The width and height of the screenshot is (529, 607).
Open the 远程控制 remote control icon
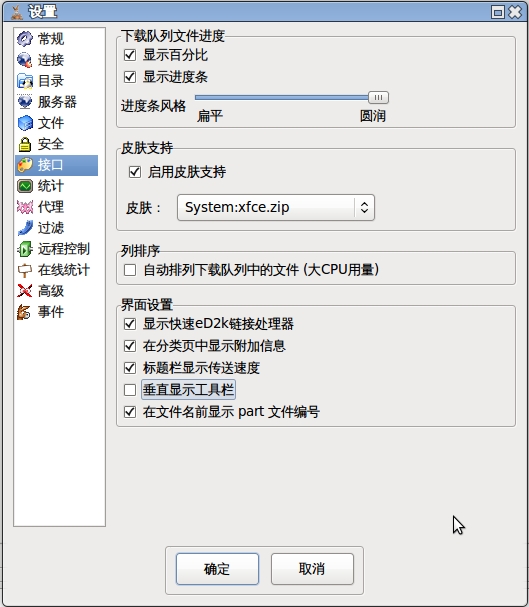[25, 249]
